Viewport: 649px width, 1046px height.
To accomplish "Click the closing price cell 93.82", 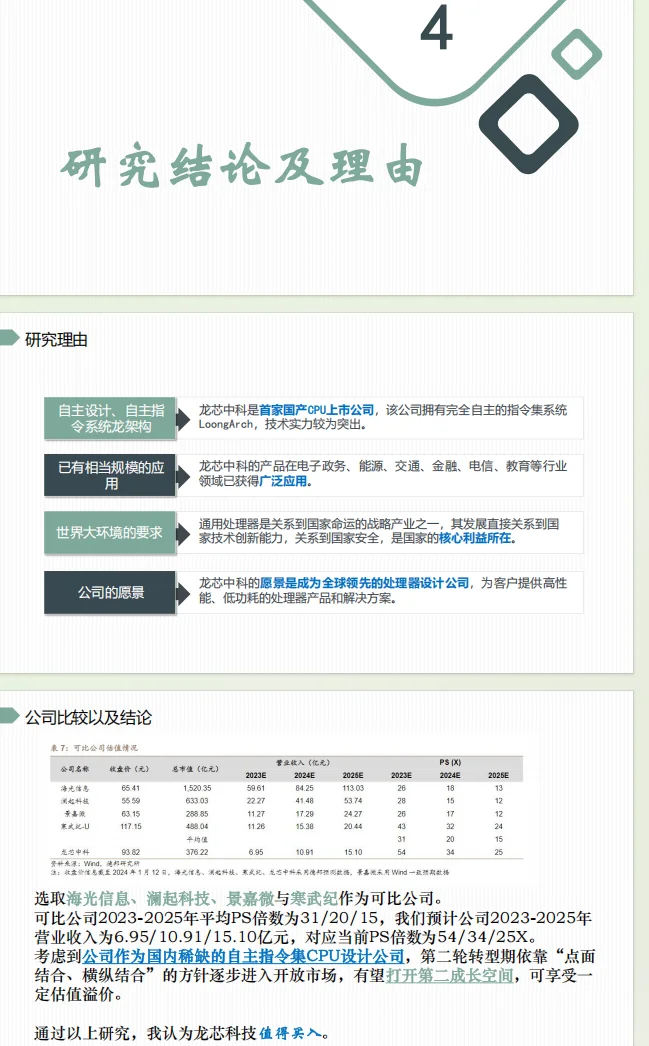I will click(131, 853).
